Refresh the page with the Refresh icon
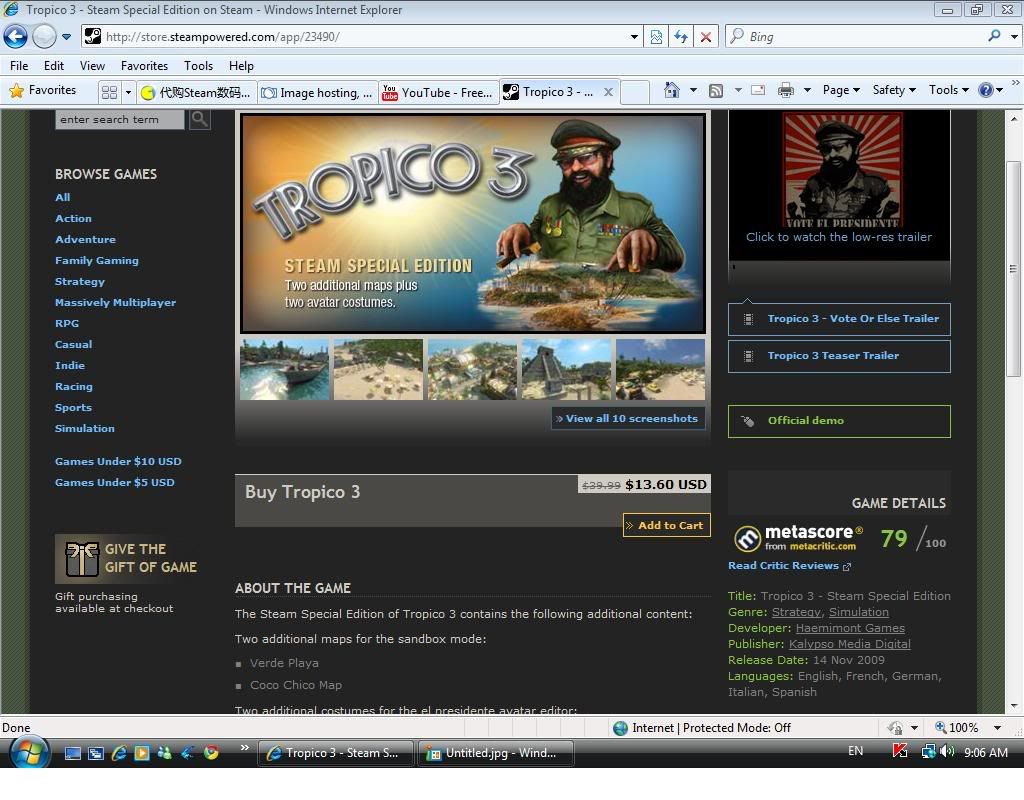Screen dimensions: 1024x800 (681, 37)
